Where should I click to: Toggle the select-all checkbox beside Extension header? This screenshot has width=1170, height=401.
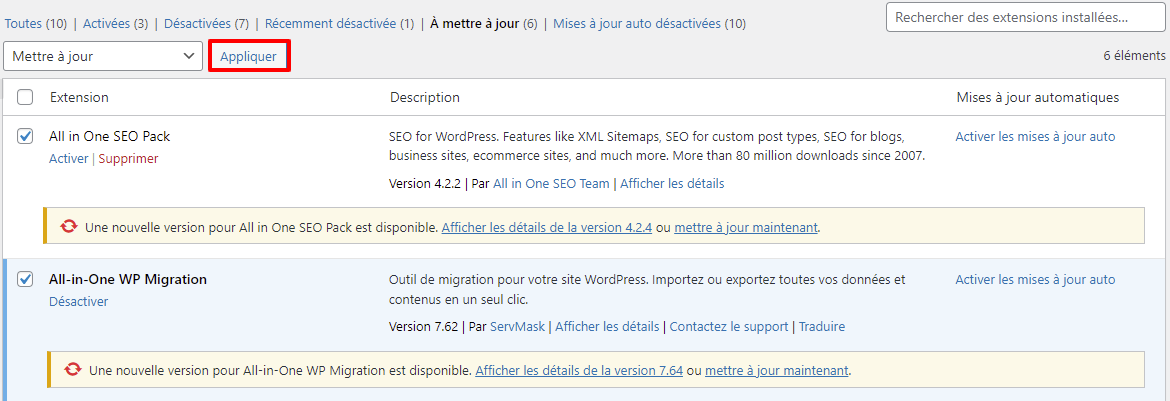click(25, 98)
